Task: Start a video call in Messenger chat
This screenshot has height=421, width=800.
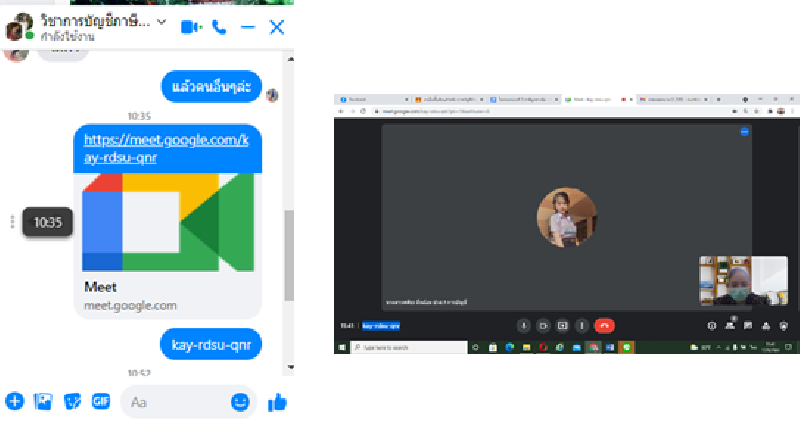Action: click(x=192, y=27)
